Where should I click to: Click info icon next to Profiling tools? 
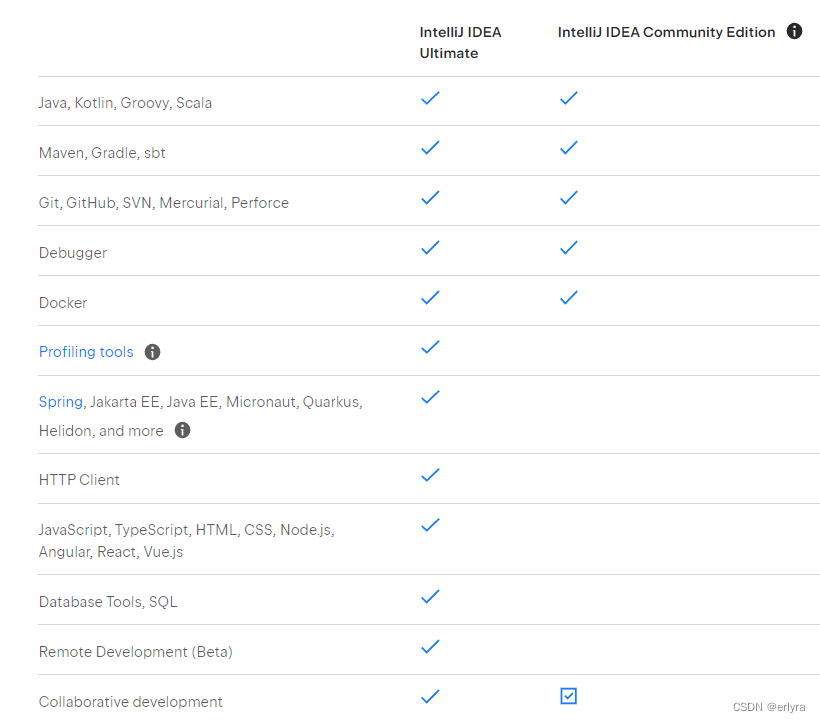point(152,352)
